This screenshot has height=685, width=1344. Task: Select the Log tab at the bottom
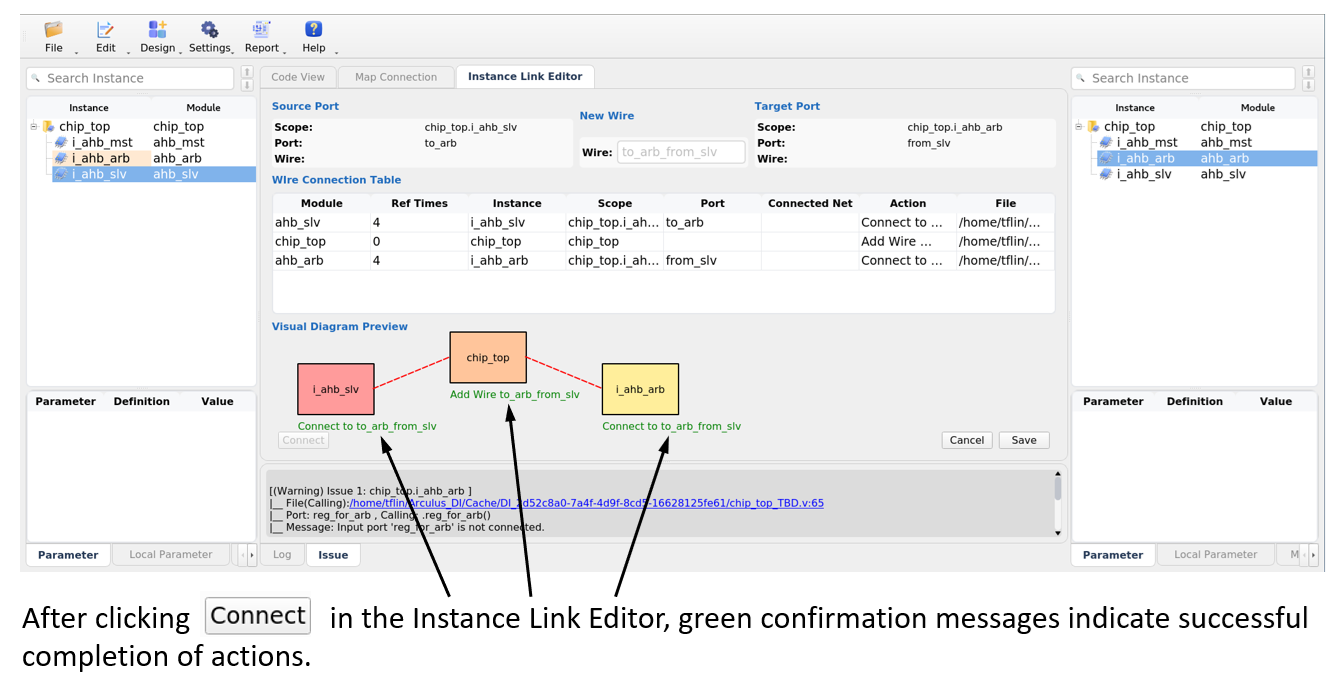pyautogui.click(x=282, y=554)
